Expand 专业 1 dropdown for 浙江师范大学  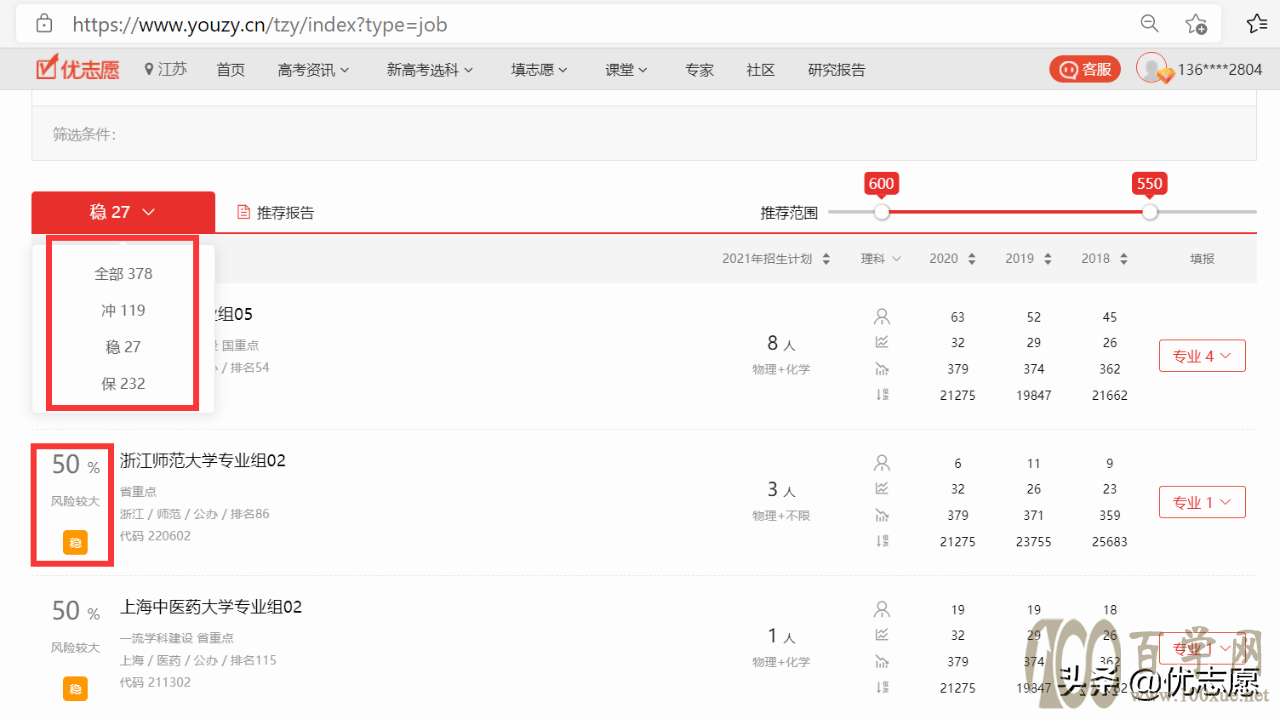1202,502
